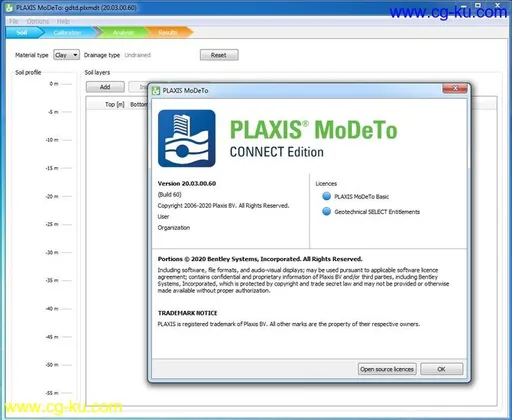The image size is (512, 420).
Task: Click the Copyright 2006-2020 Plaxis BV line
Action: (x=223, y=206)
